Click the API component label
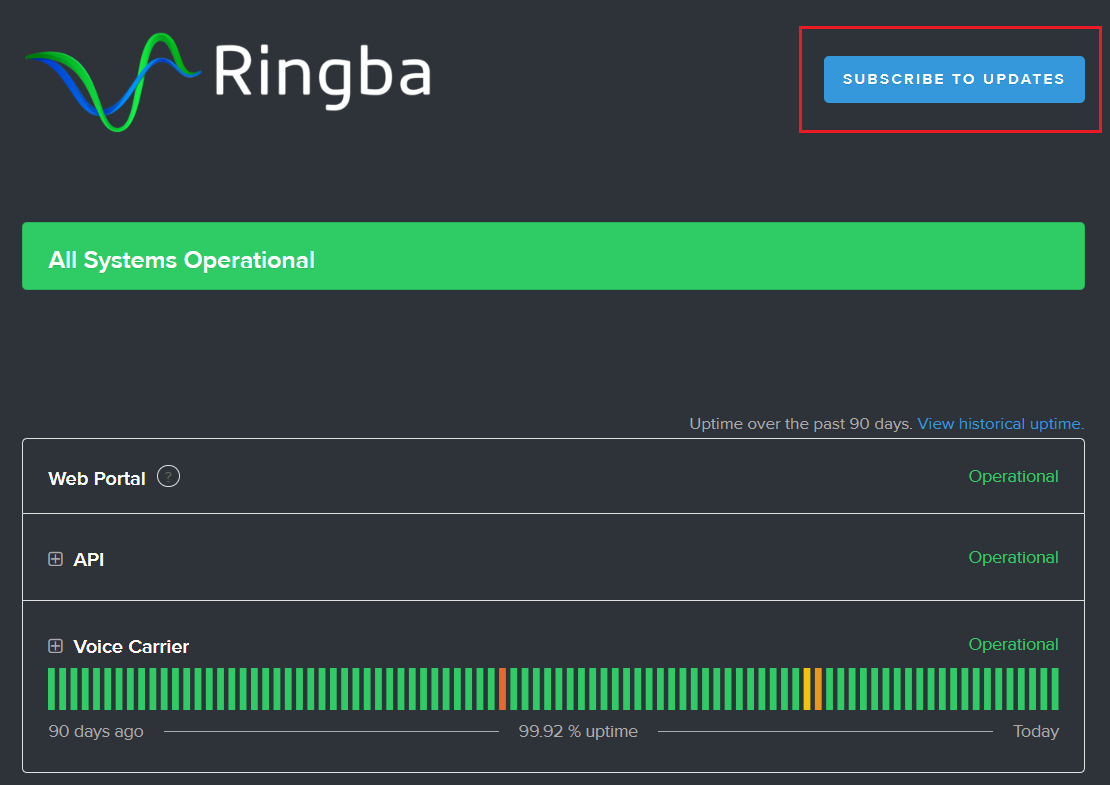 [x=88, y=559]
